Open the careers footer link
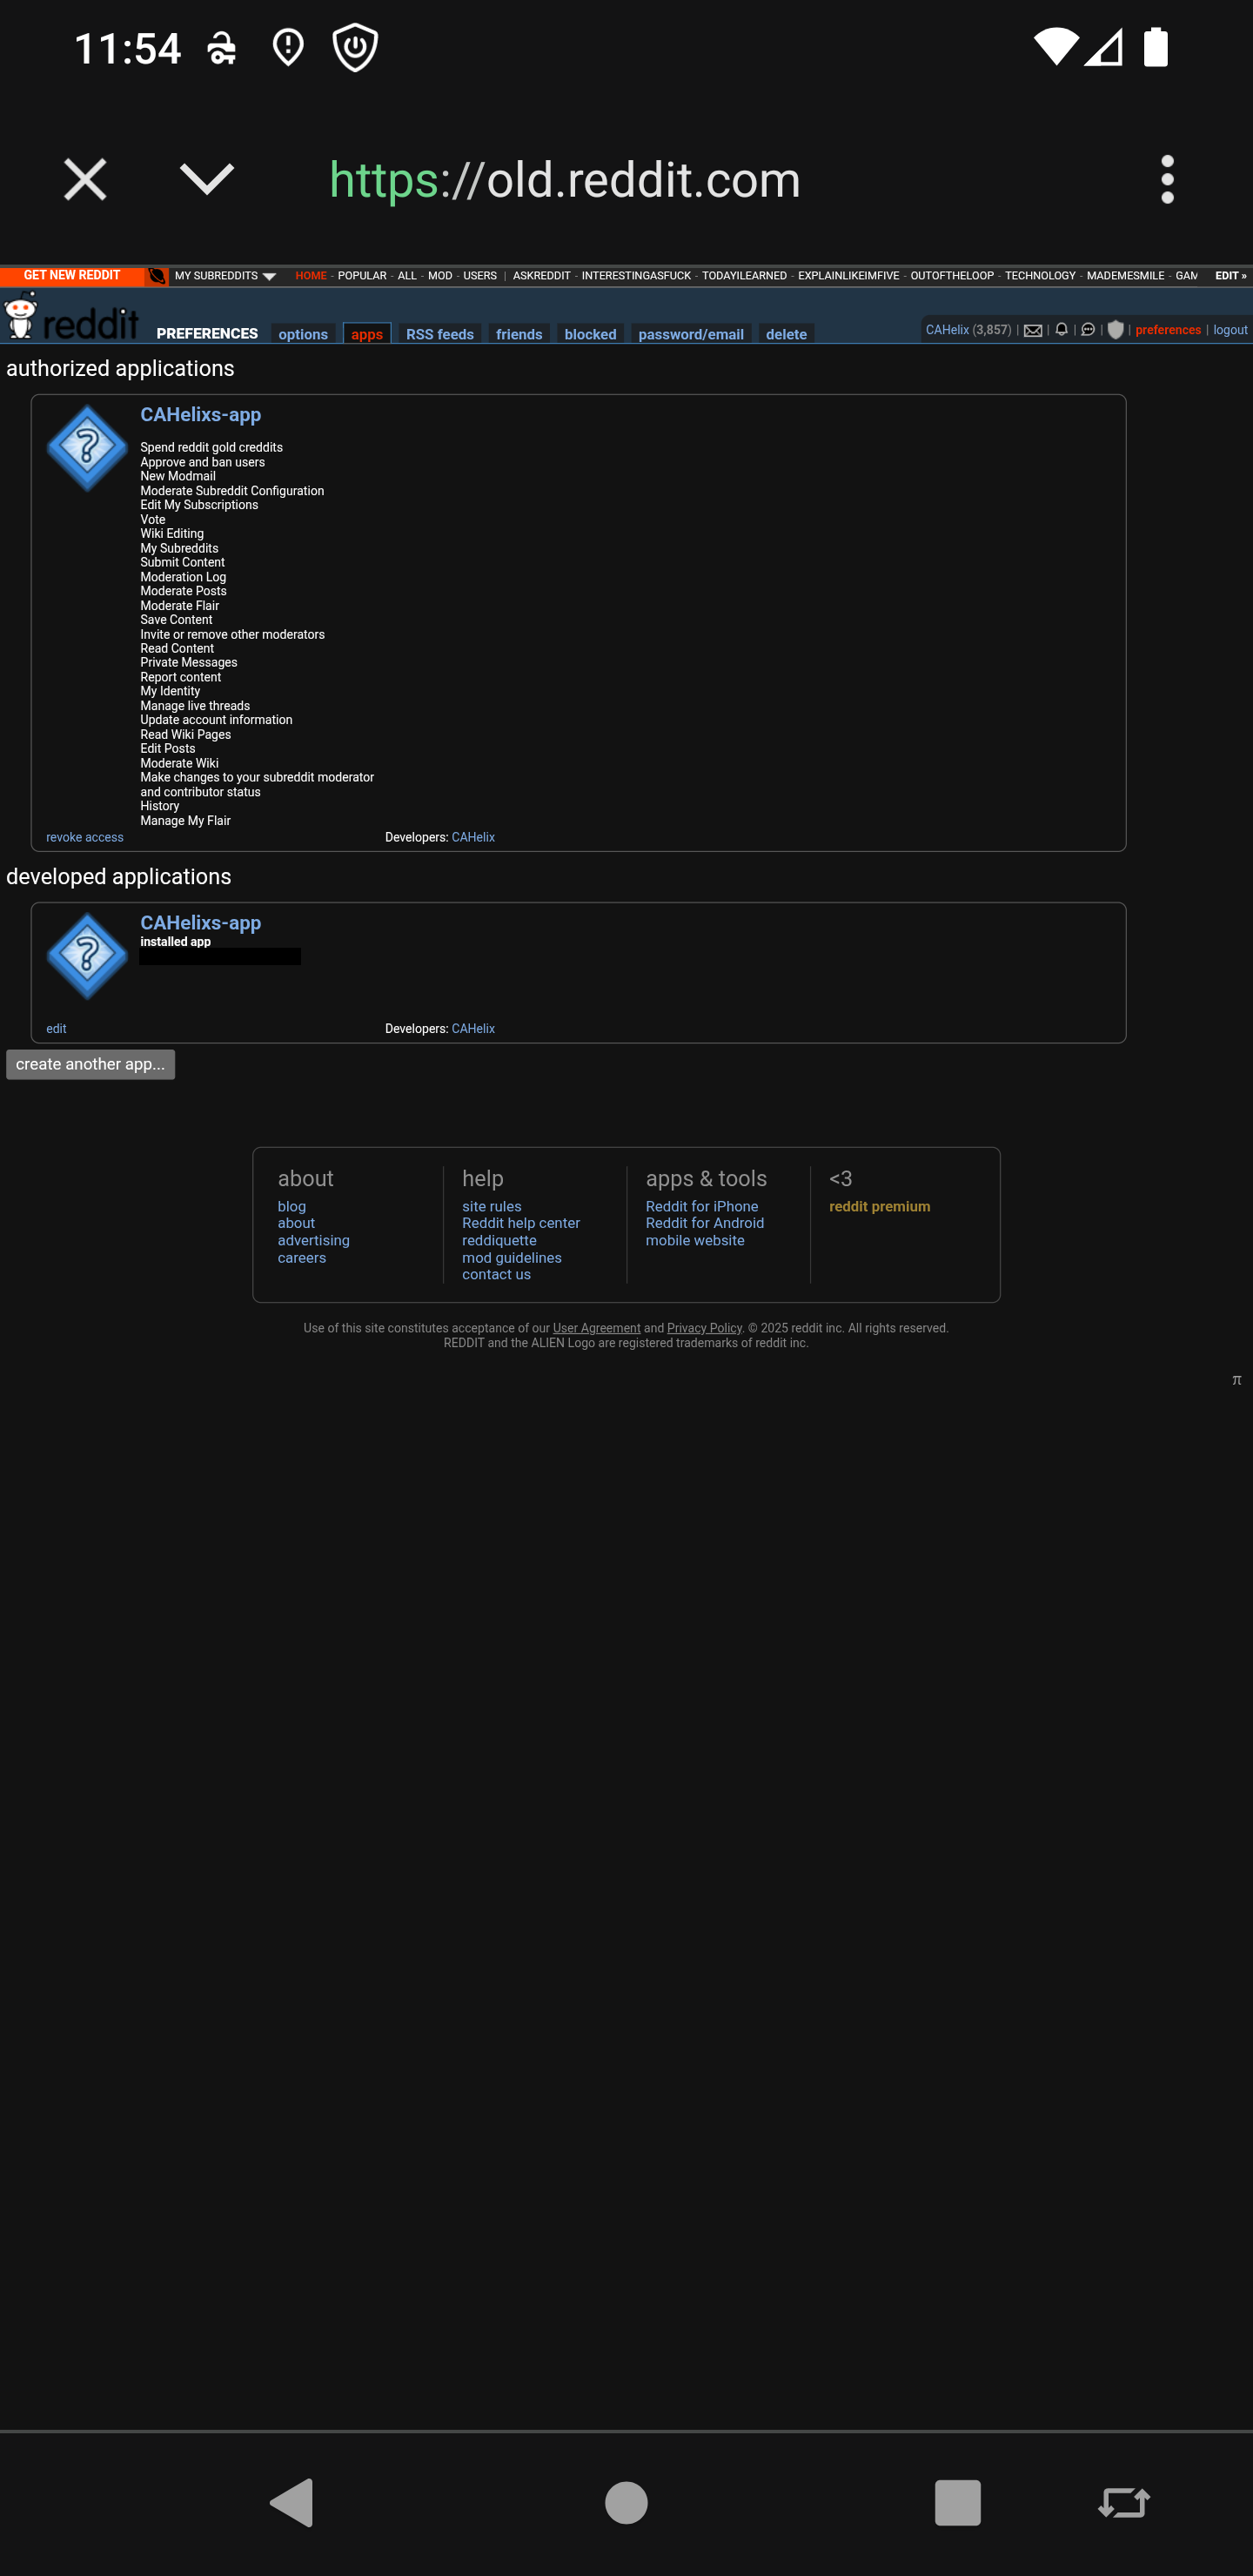1253x2576 pixels. point(302,1257)
